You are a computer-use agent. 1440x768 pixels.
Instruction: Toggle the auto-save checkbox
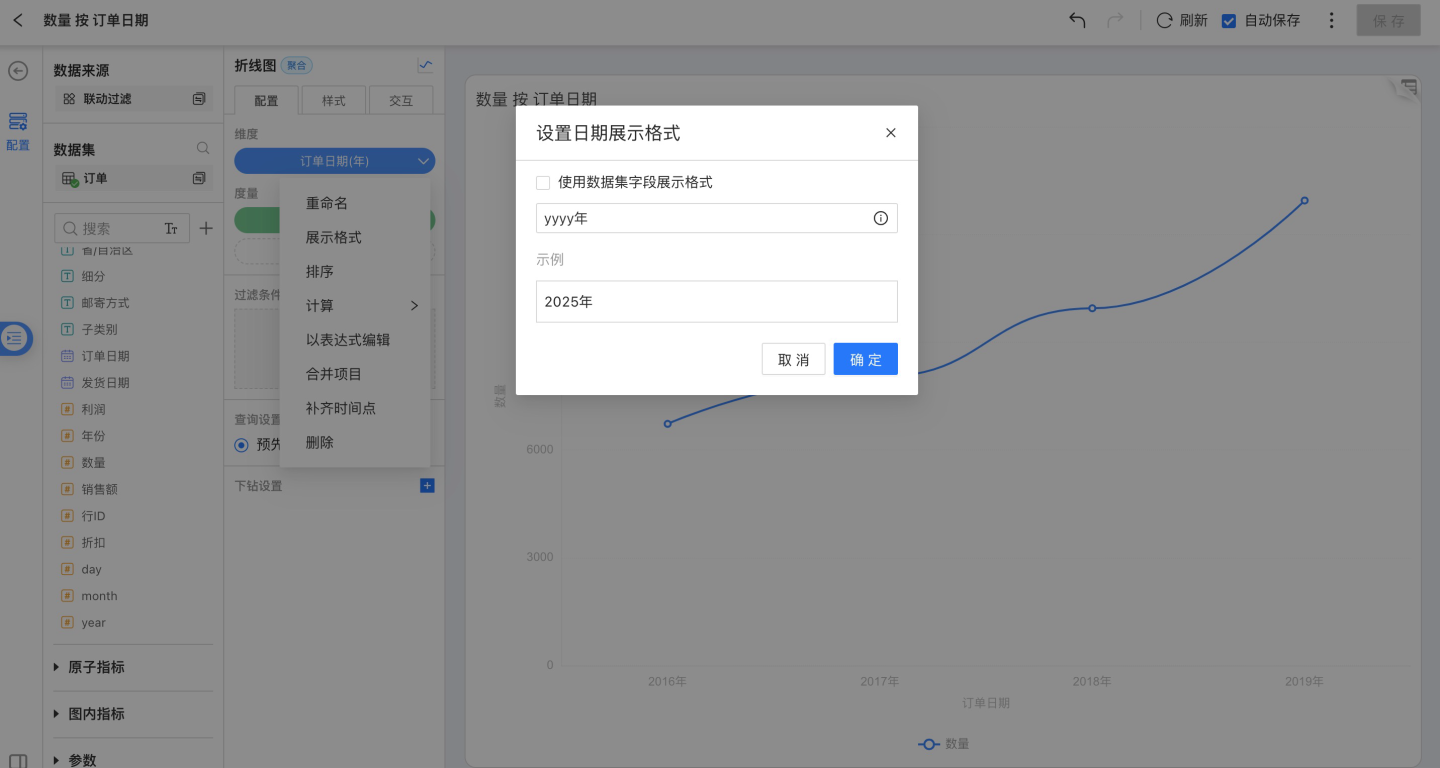pyautogui.click(x=1229, y=20)
